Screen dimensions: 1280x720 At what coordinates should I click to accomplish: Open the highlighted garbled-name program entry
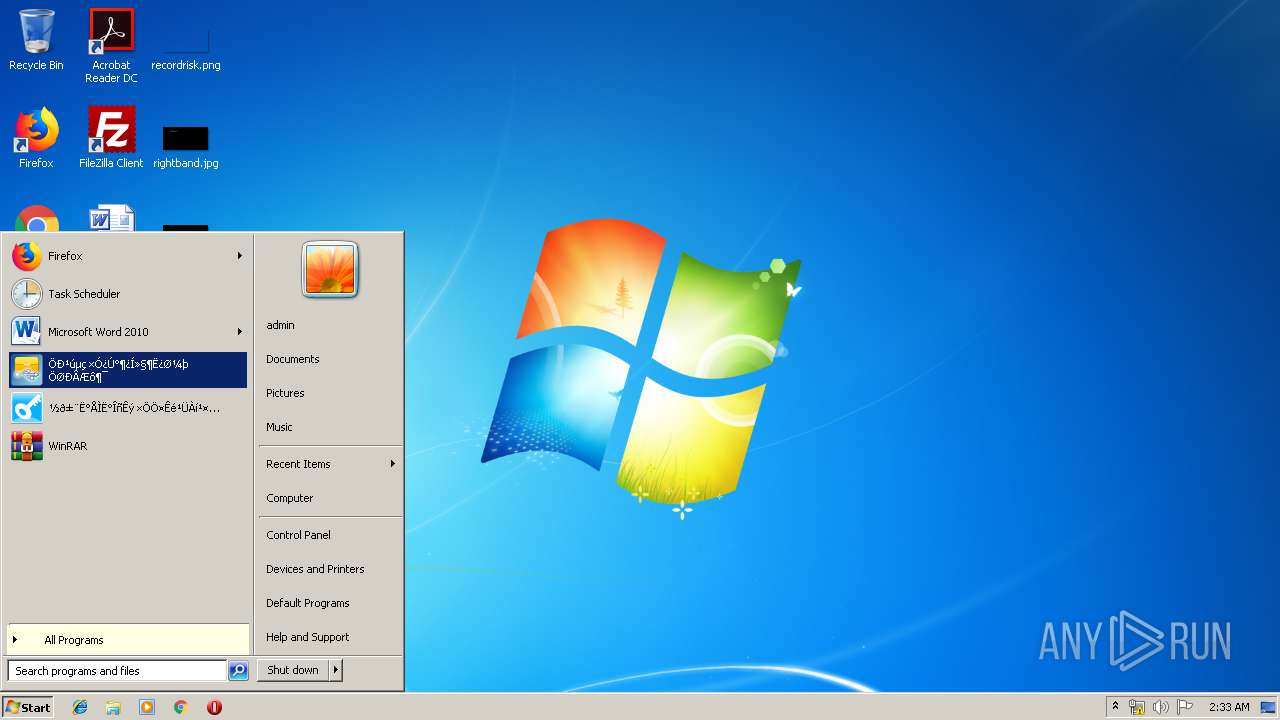point(128,370)
